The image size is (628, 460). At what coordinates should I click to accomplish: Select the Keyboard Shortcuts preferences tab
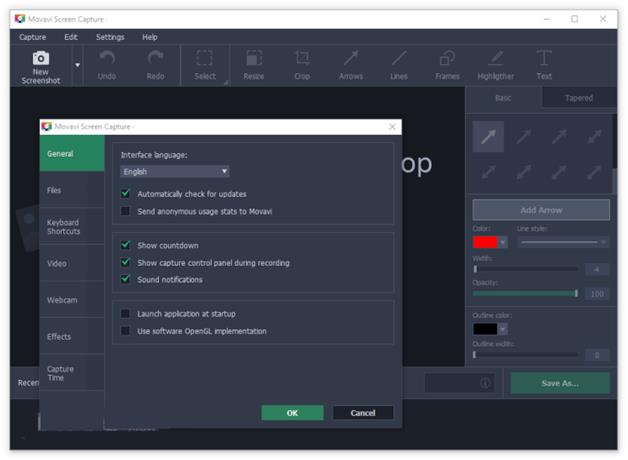click(x=72, y=227)
